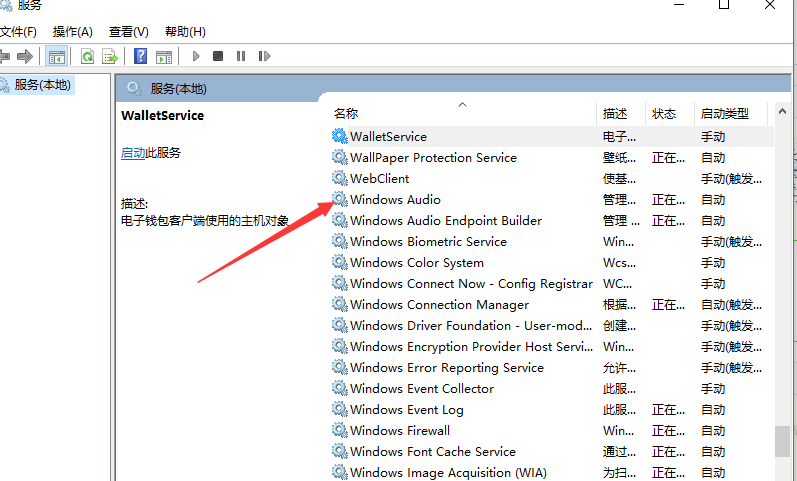Image resolution: width=797 pixels, height=481 pixels.
Task: Select Windows Event Collector service
Action: 552,388
